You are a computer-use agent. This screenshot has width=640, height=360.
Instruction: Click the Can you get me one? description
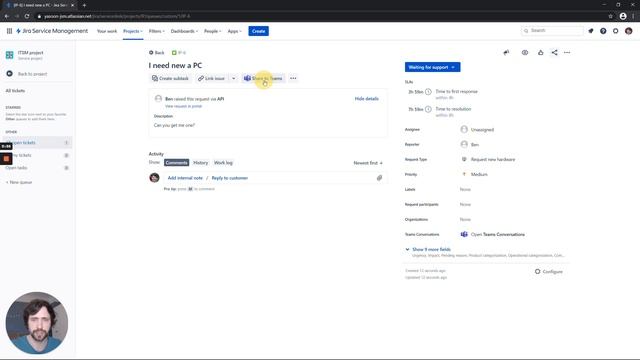coord(174,125)
